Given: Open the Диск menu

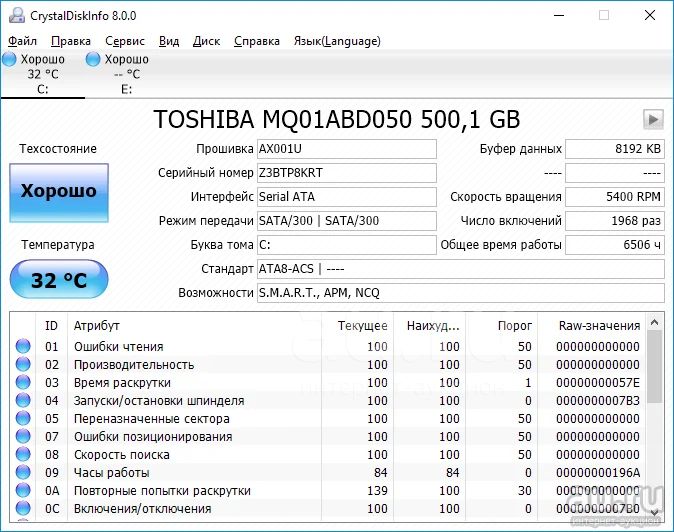Looking at the screenshot, I should [206, 41].
